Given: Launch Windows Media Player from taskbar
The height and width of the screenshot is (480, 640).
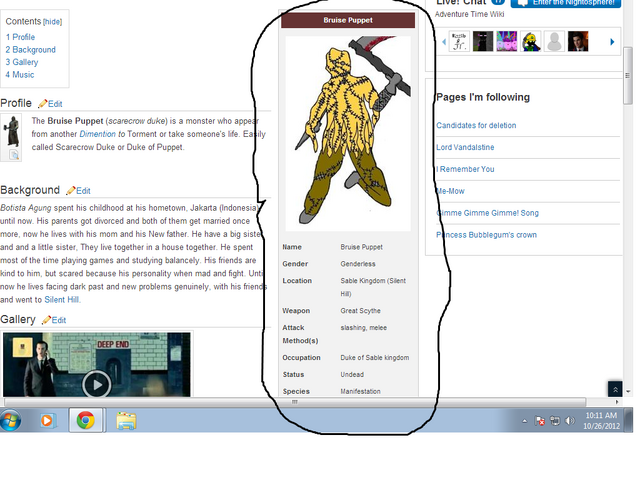Looking at the screenshot, I should [47, 420].
